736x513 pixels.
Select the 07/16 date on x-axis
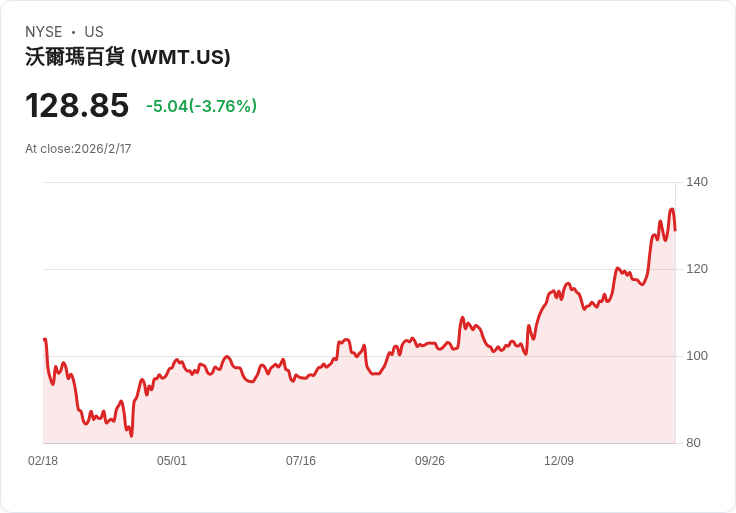[301, 461]
